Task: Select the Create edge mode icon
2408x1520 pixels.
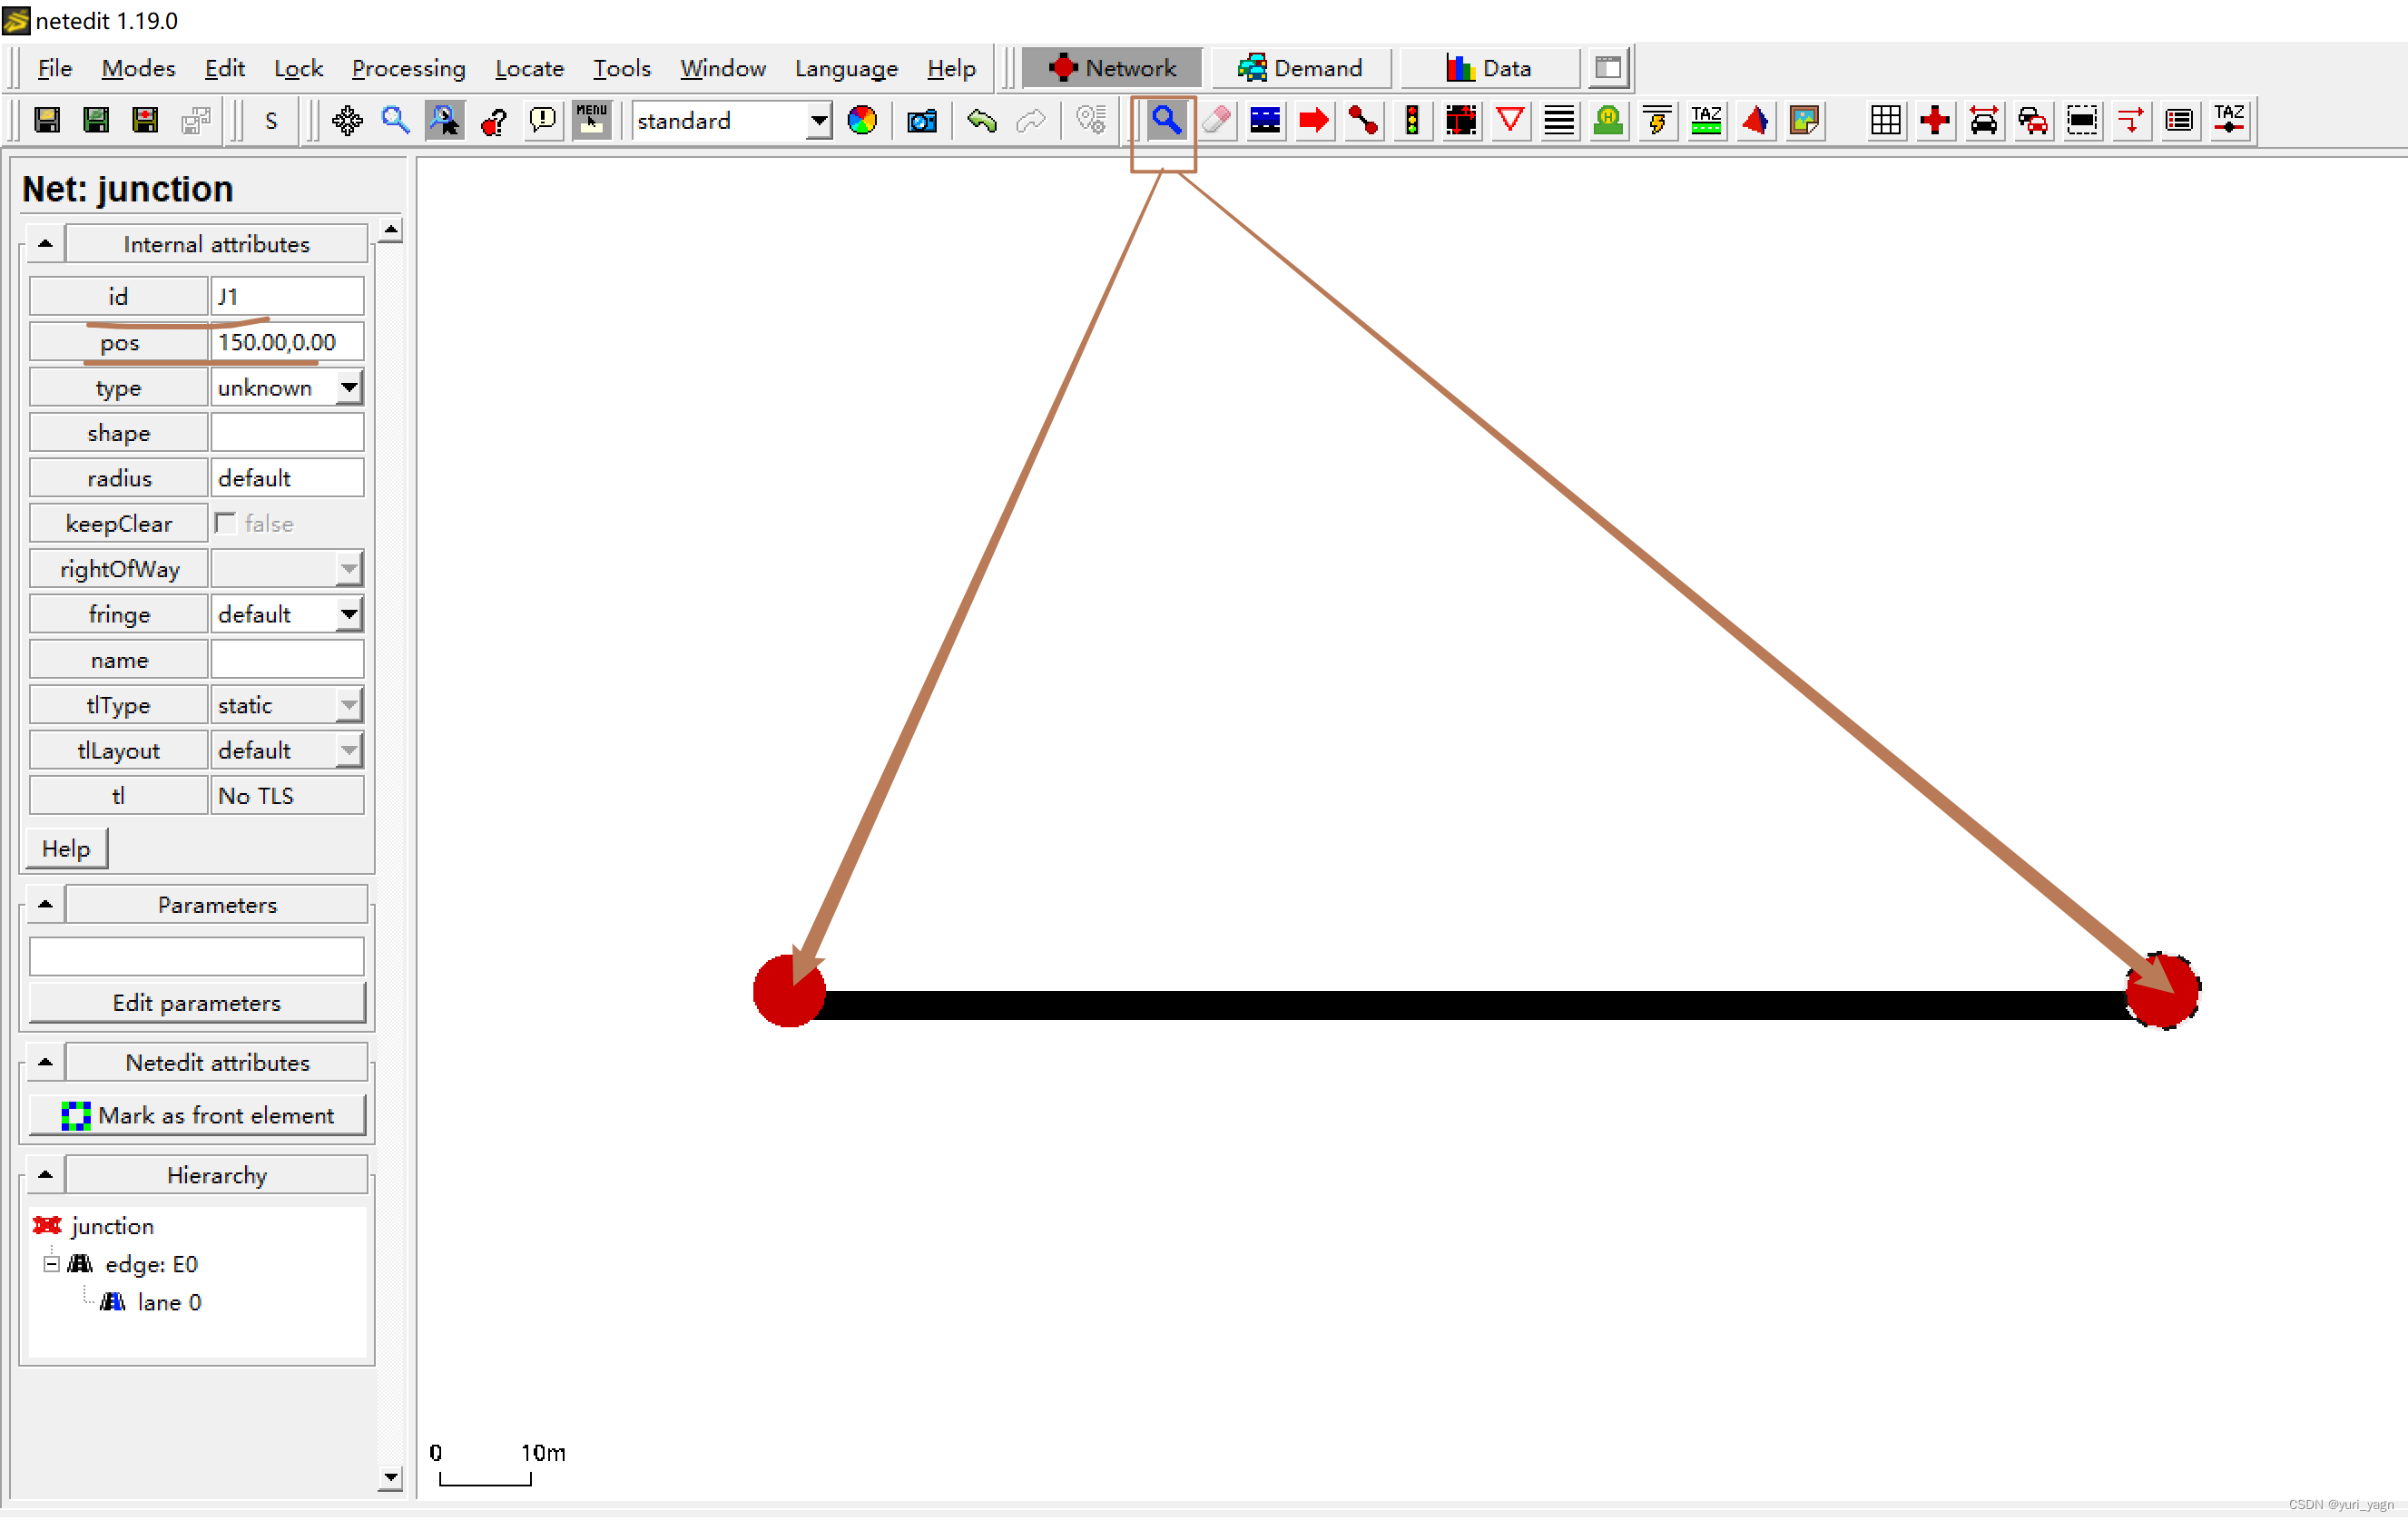Action: coord(1362,121)
